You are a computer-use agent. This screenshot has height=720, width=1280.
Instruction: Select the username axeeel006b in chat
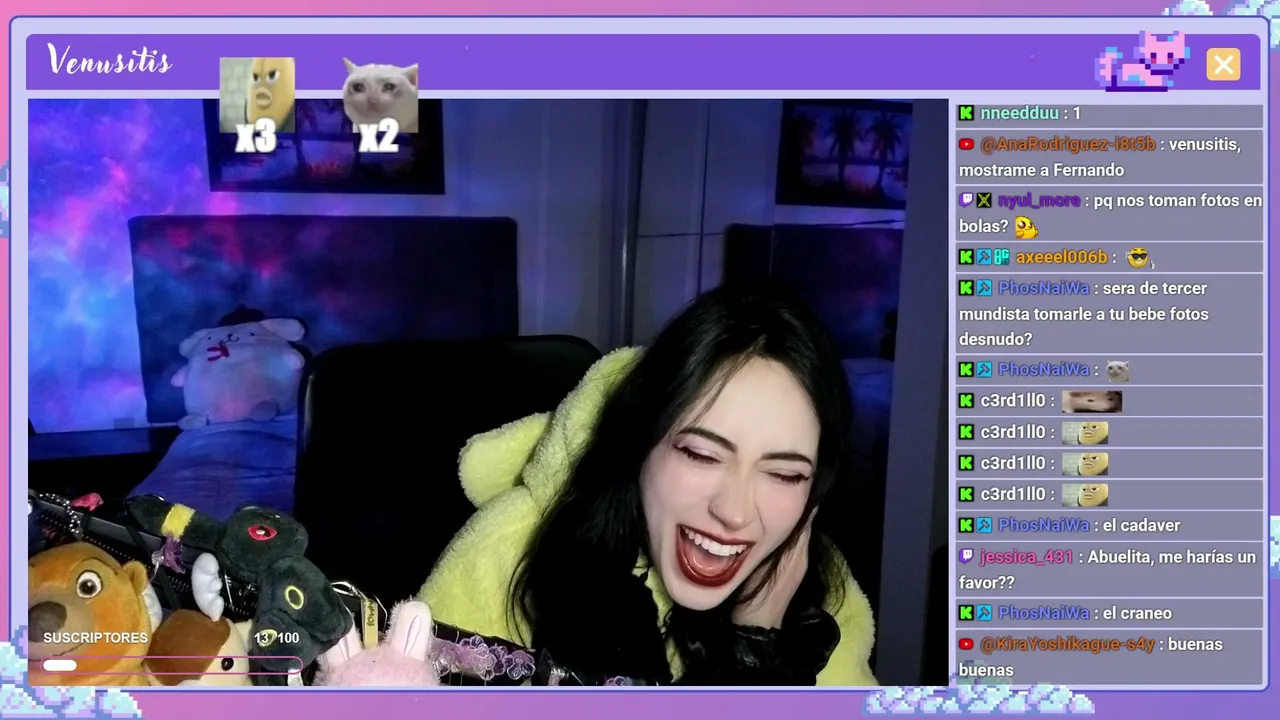pyautogui.click(x=1062, y=257)
